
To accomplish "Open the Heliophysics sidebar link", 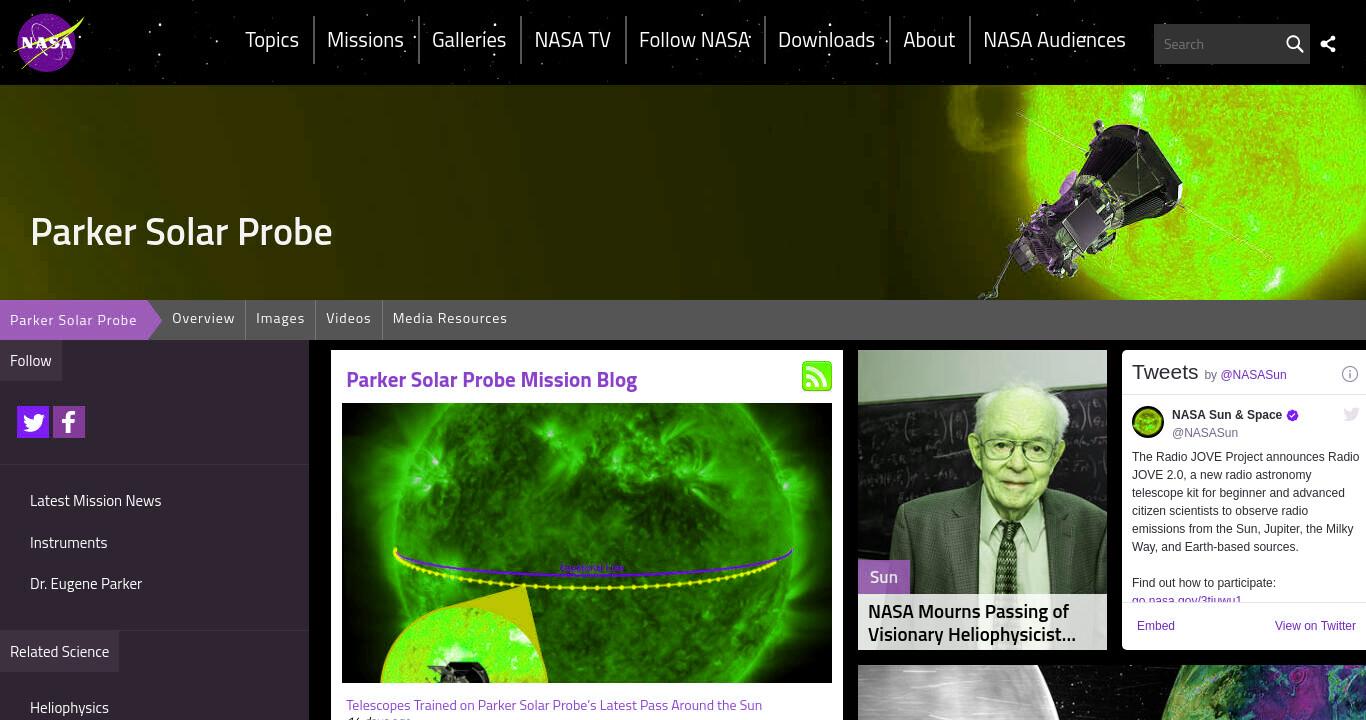I will 69,708.
